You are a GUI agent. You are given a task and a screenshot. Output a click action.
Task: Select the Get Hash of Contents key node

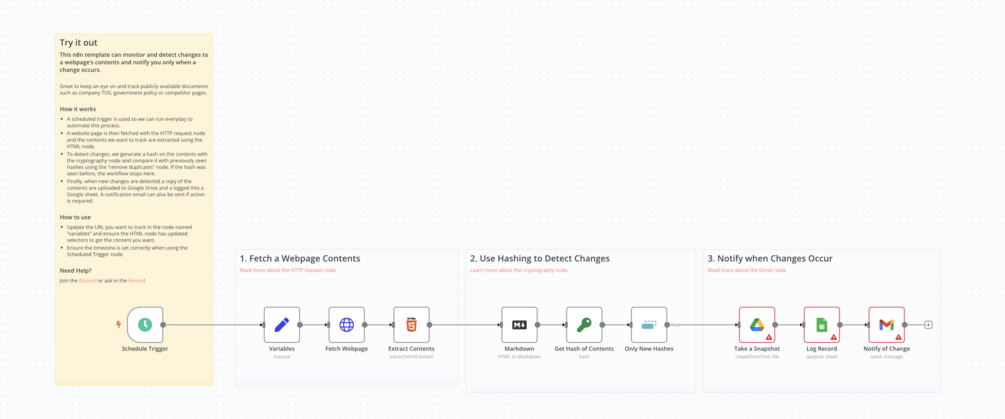(584, 325)
